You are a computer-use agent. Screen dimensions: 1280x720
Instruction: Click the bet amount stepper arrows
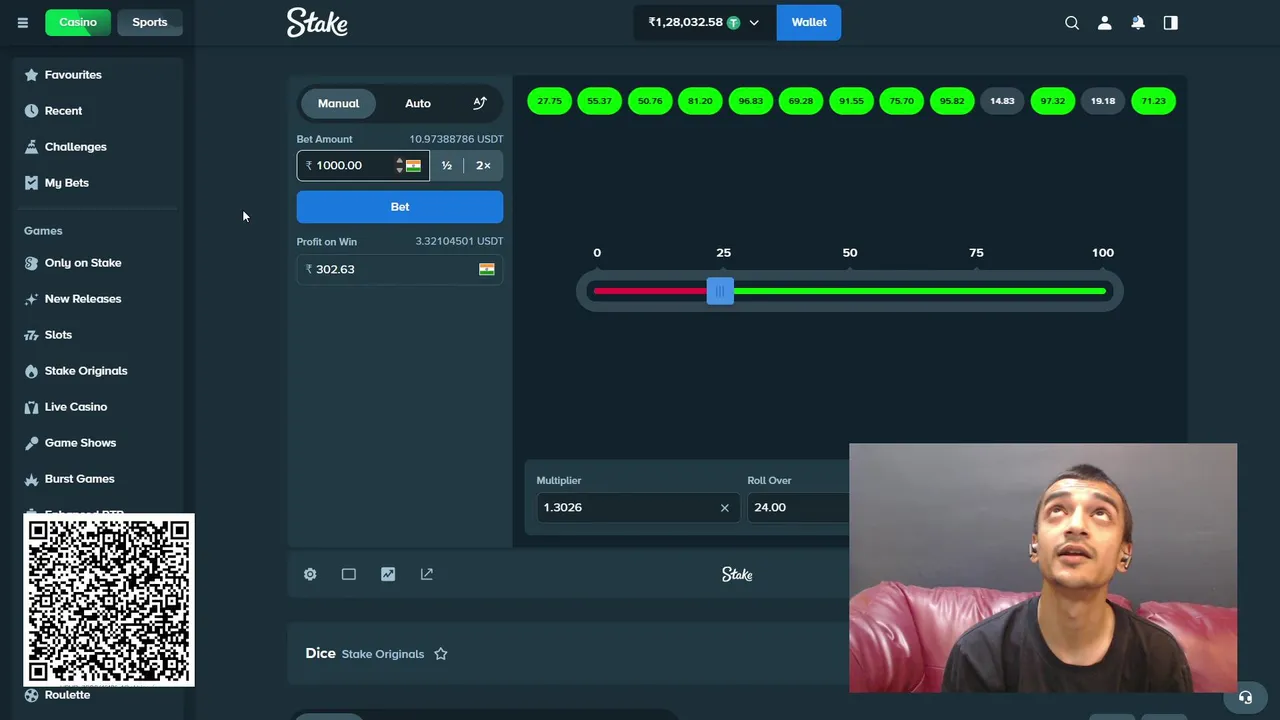pyautogui.click(x=399, y=166)
